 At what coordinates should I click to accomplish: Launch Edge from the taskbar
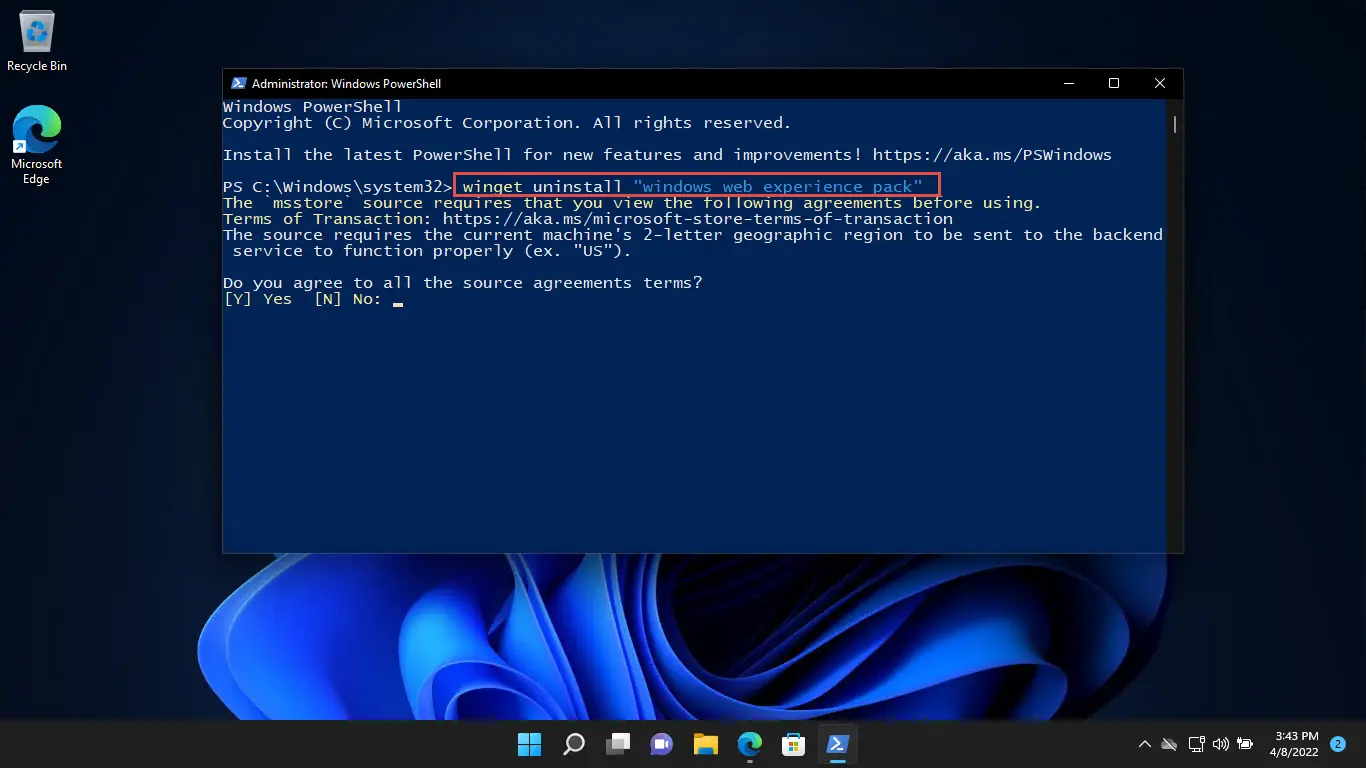(x=750, y=744)
